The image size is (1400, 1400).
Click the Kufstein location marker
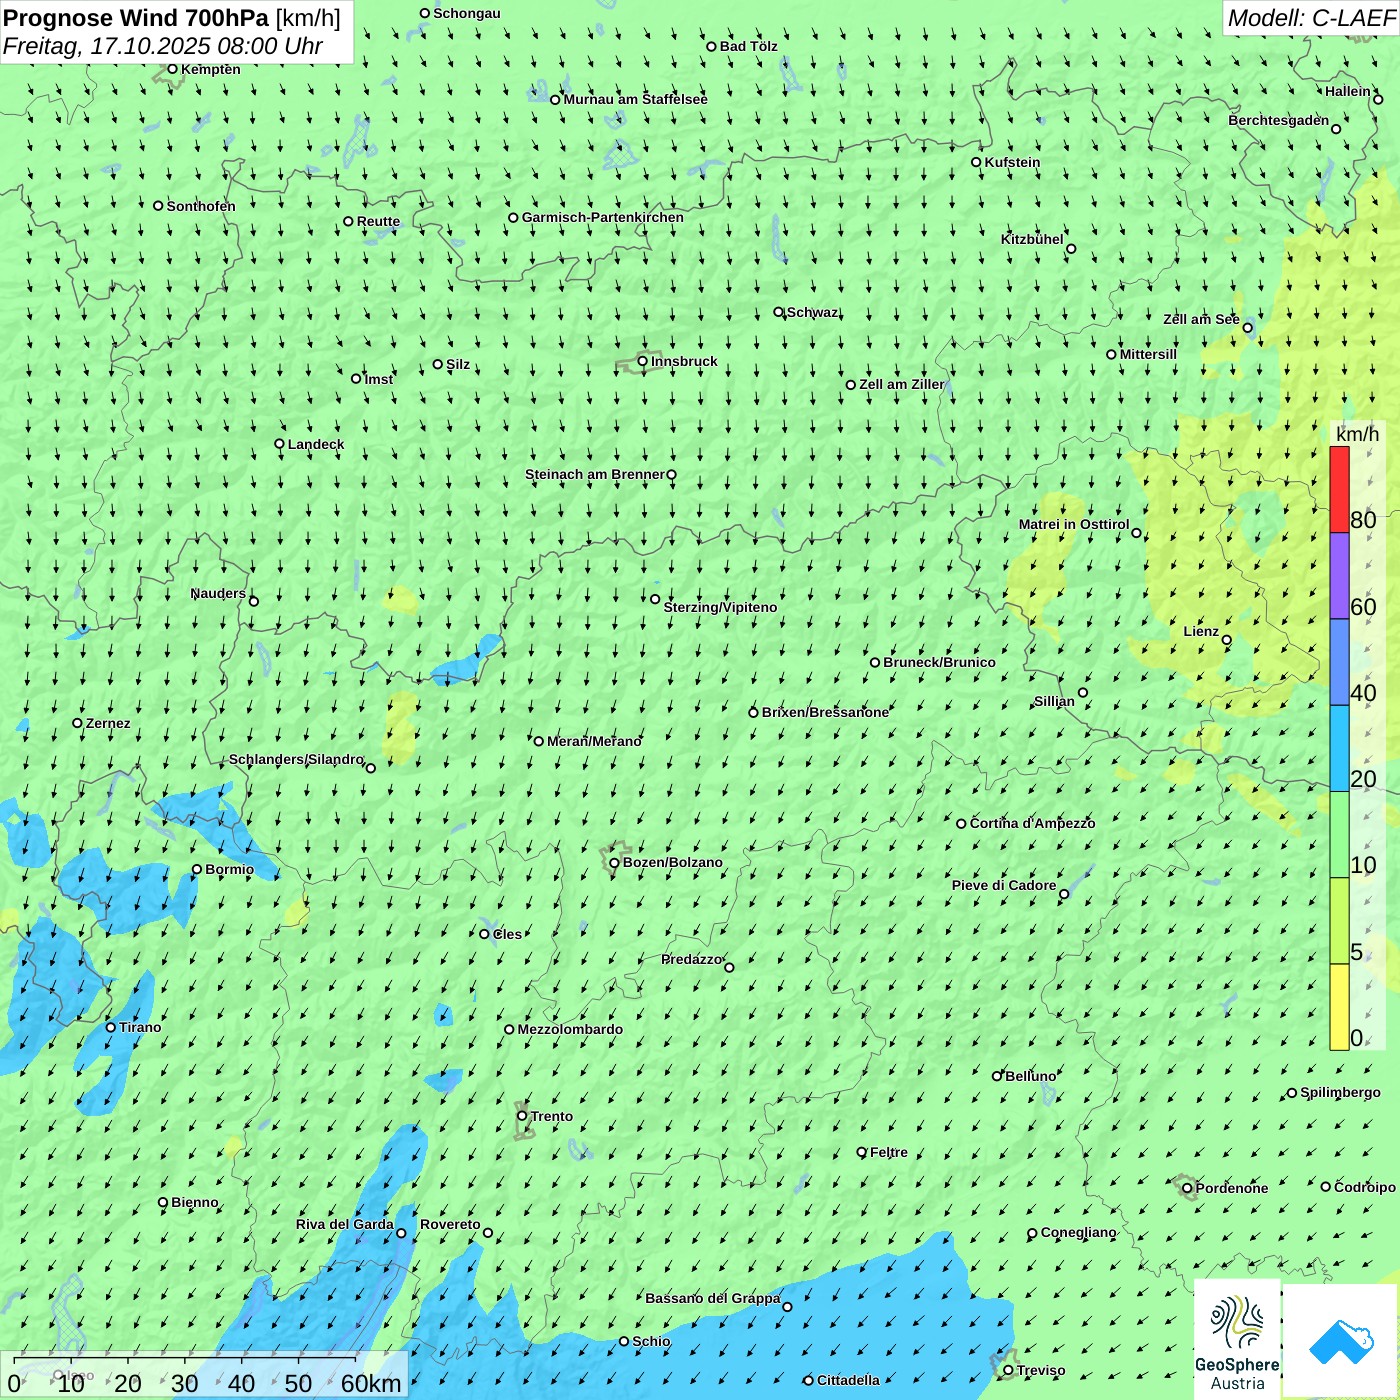pyautogui.click(x=977, y=162)
